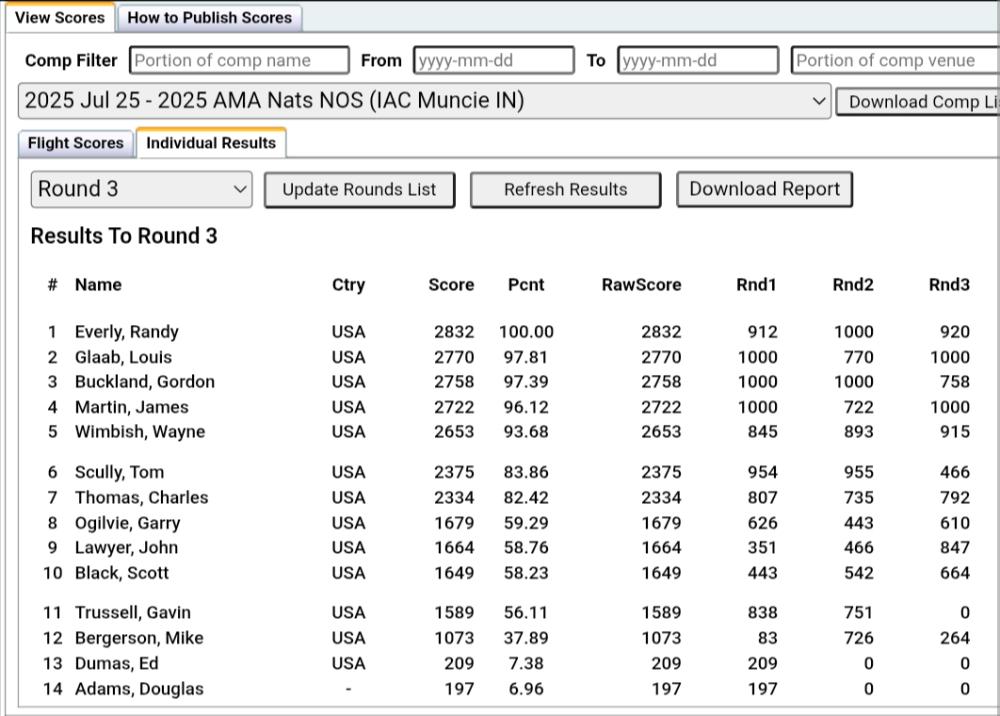Screen dimensions: 1000x716
Task: Download the results report
Action: click(x=764, y=189)
